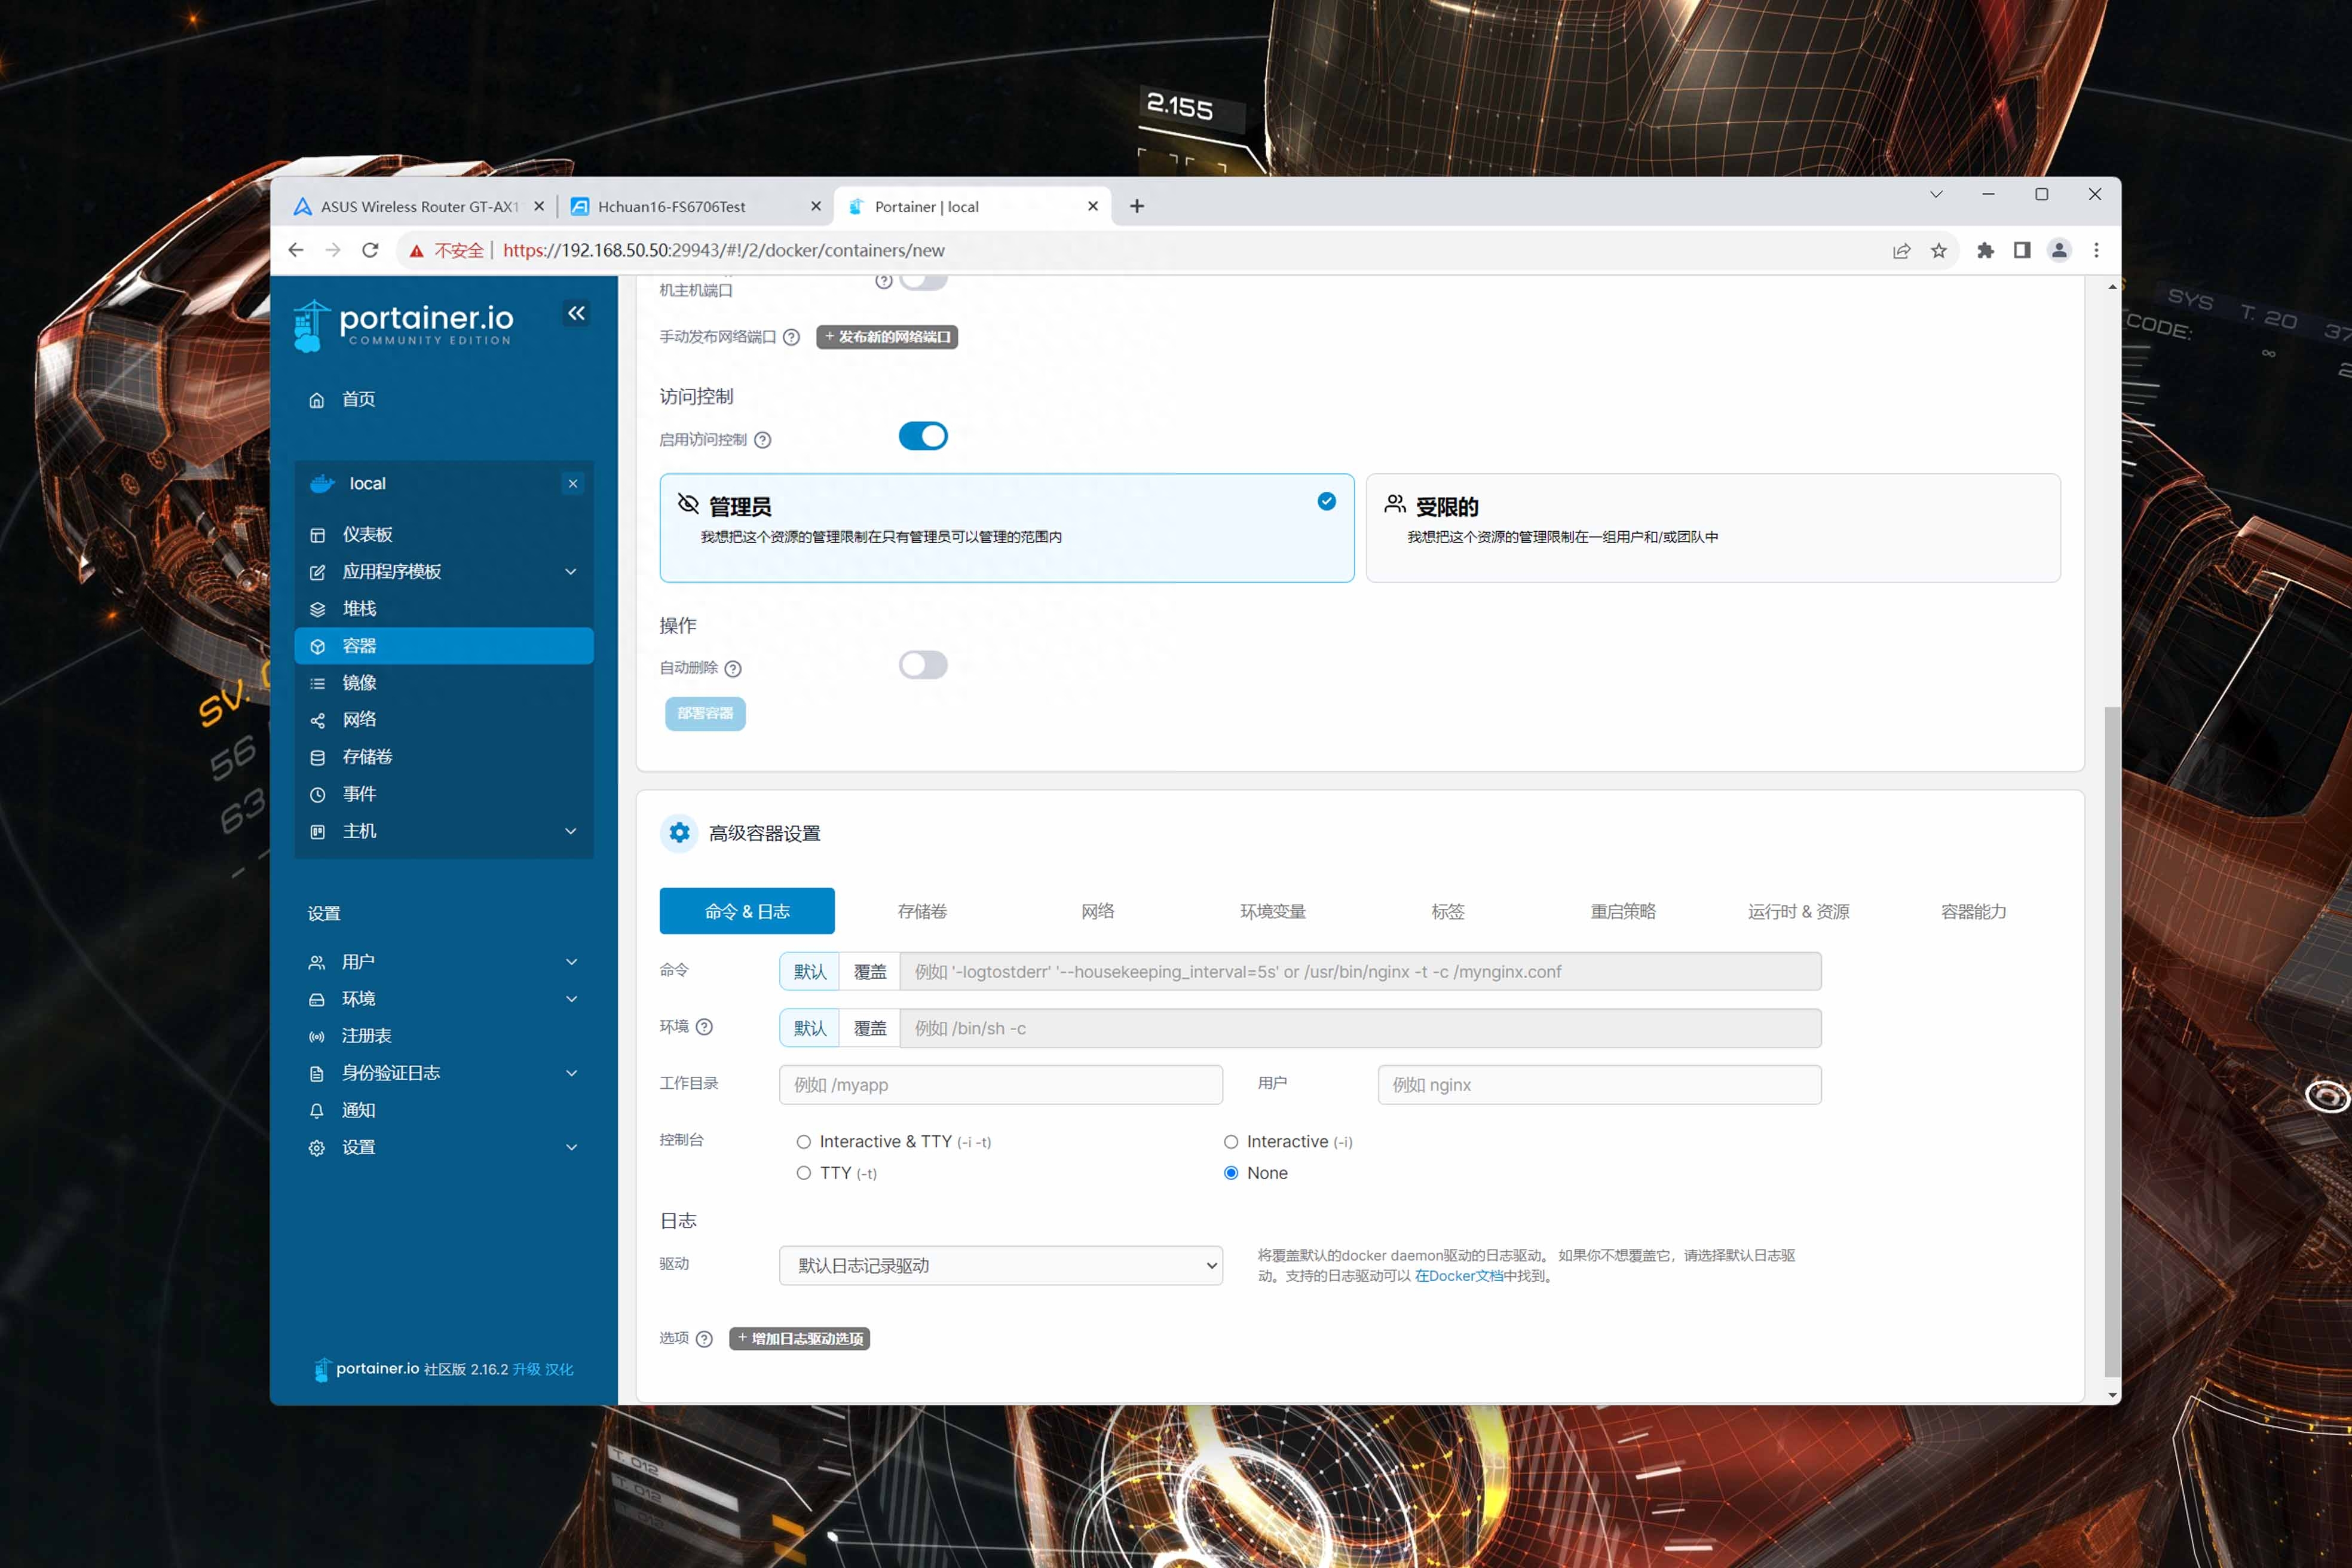Open the browser tab search chevron

1936,194
